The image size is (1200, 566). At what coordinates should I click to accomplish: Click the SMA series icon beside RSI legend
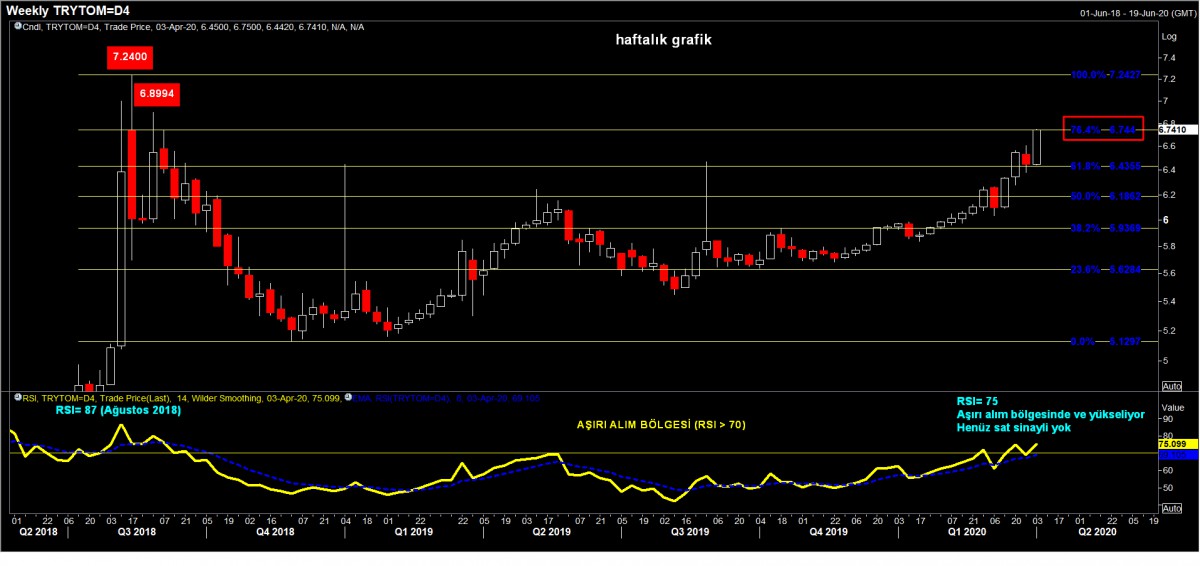click(x=345, y=397)
